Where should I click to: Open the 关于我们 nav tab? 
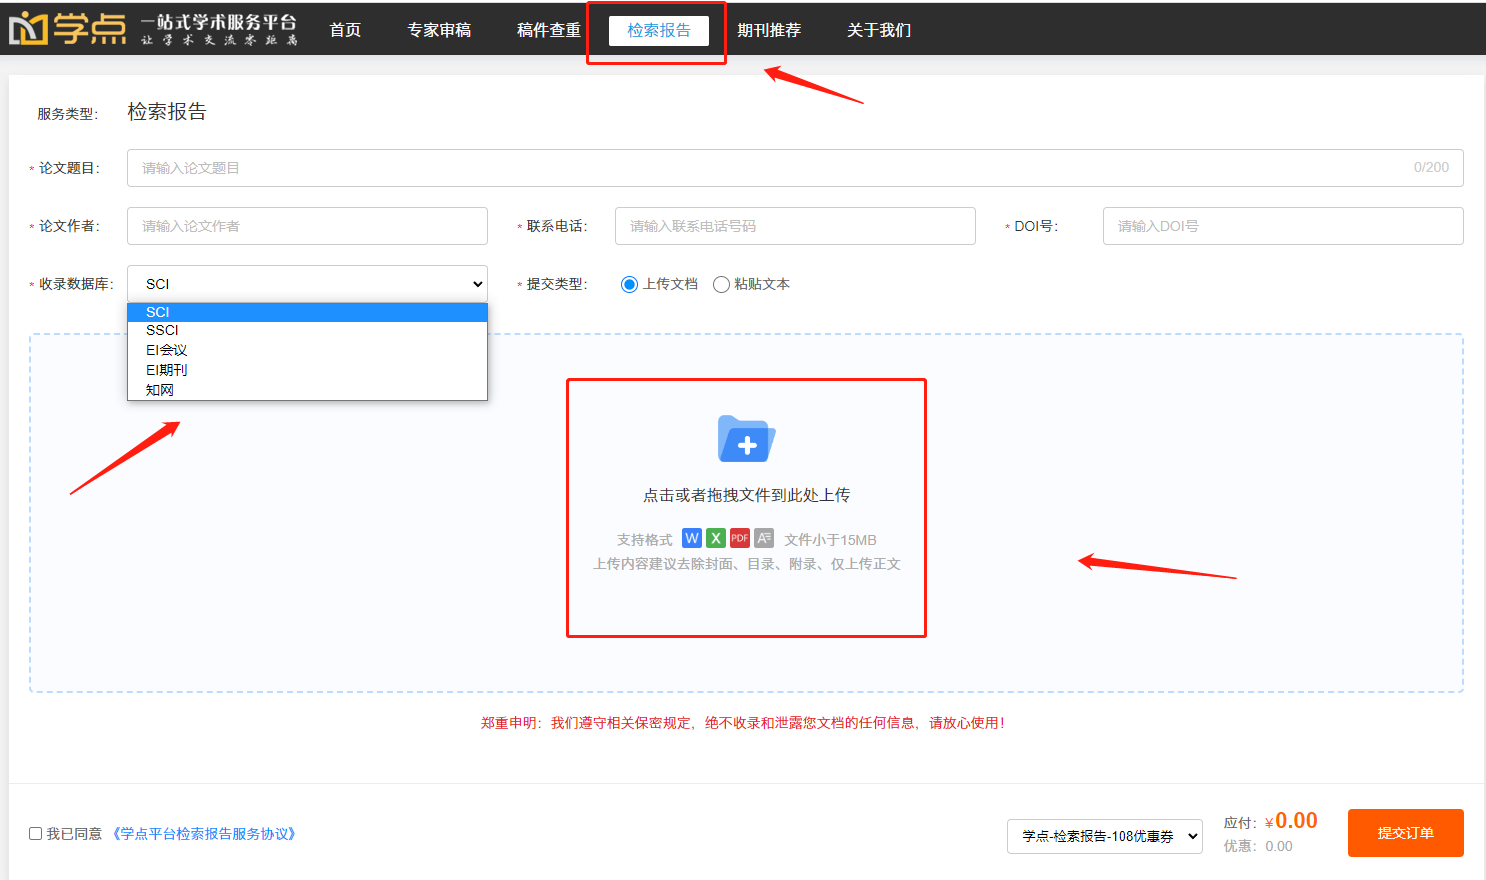(879, 30)
